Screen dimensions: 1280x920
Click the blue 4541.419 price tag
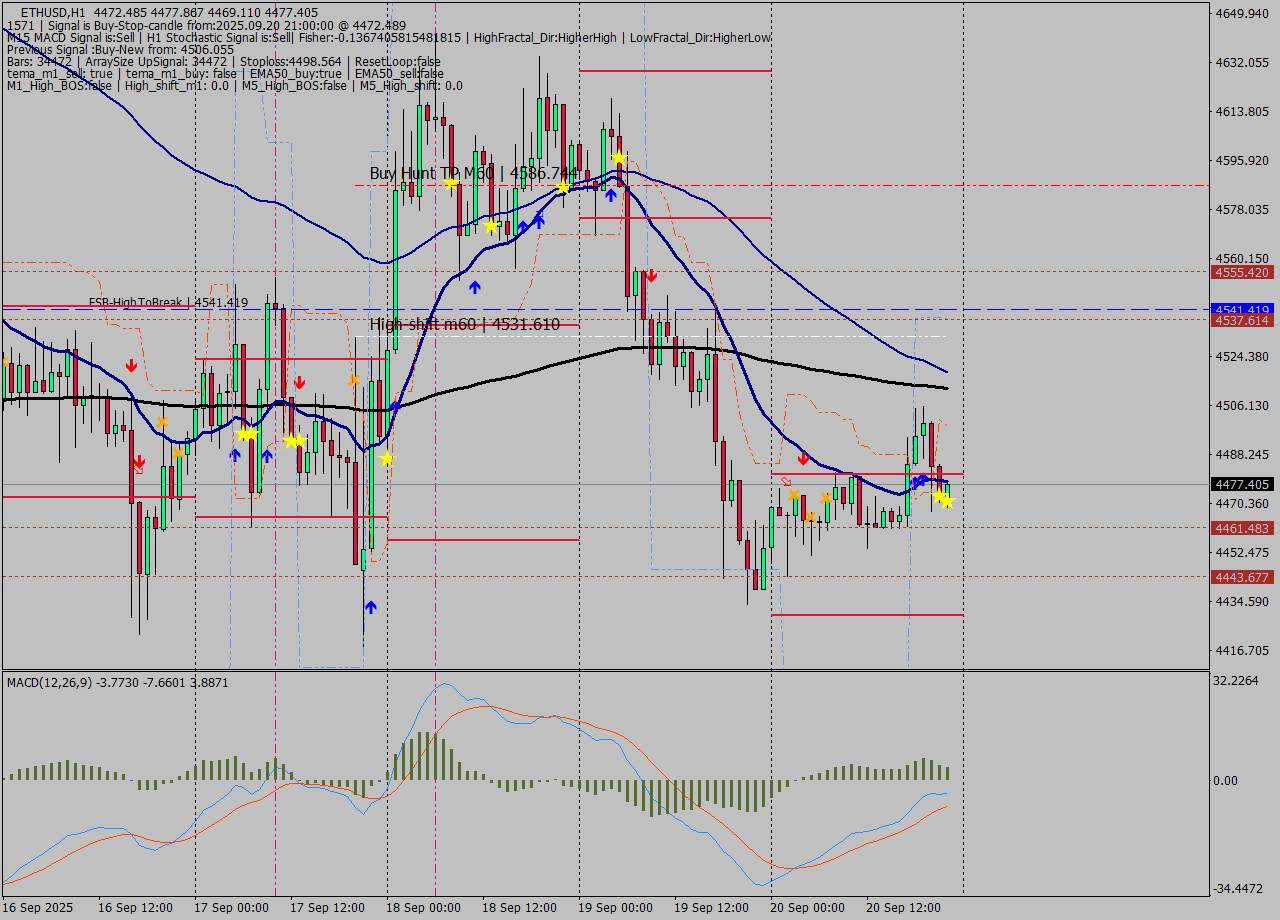tap(1240, 310)
